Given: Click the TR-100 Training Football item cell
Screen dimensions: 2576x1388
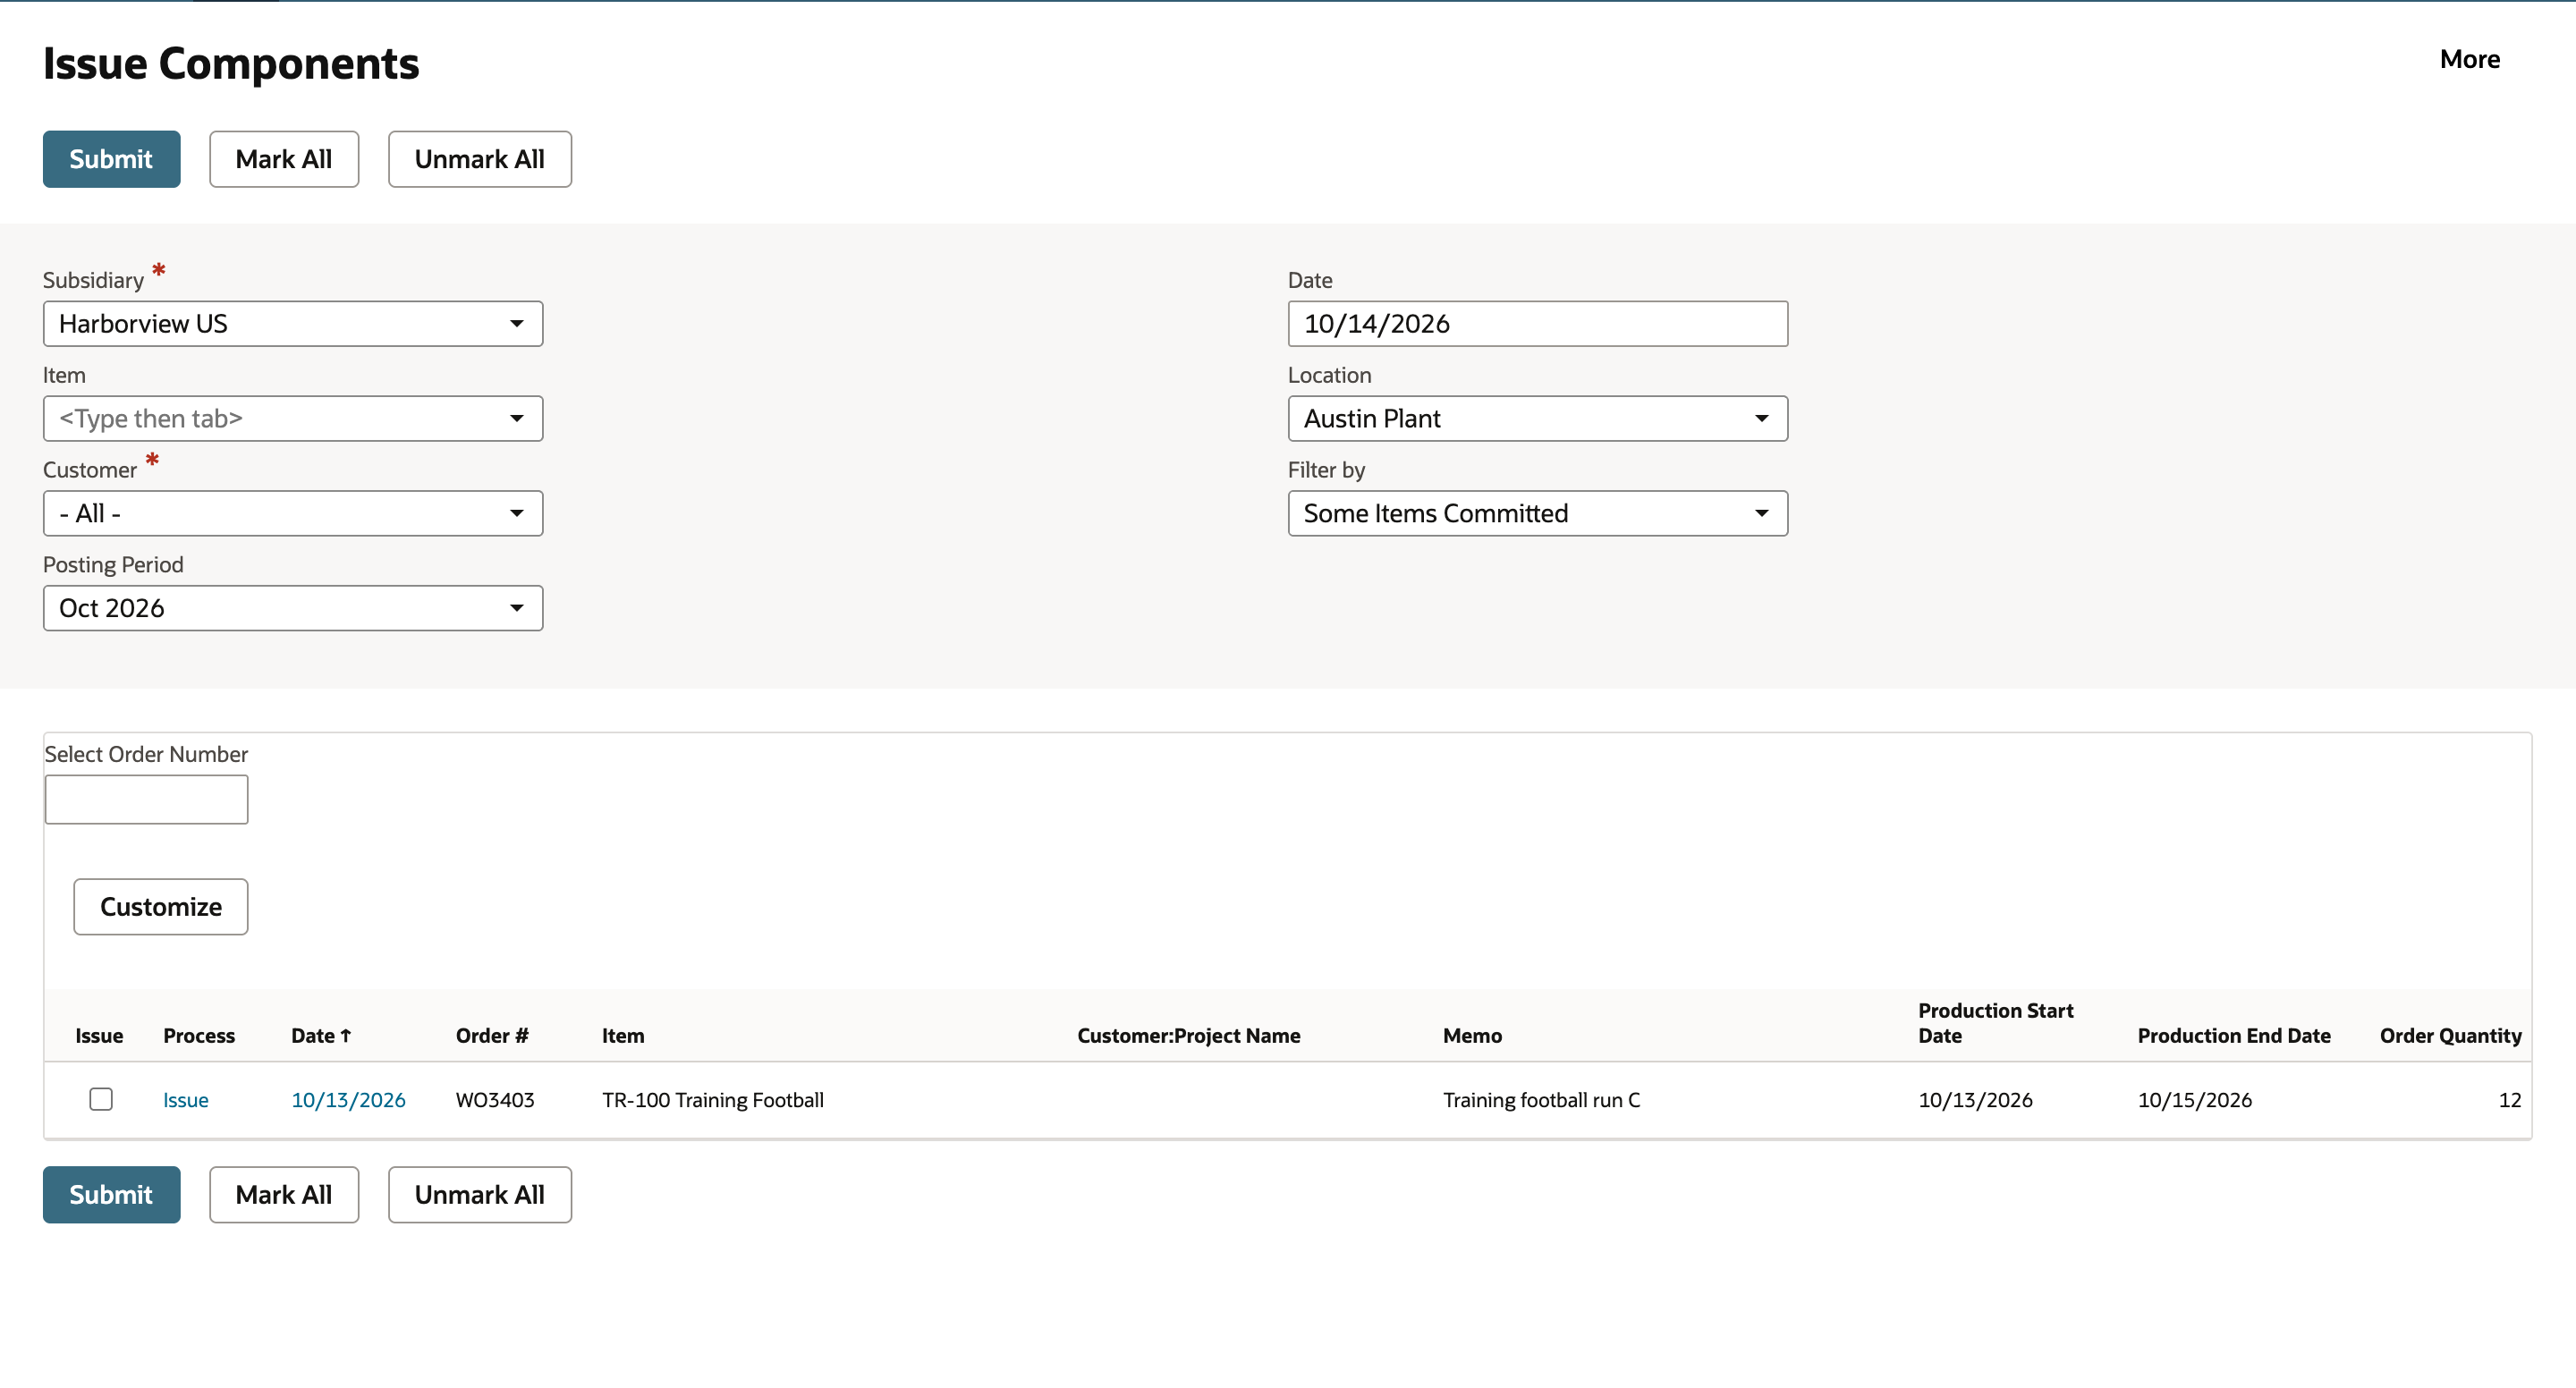Looking at the screenshot, I should [x=713, y=1100].
